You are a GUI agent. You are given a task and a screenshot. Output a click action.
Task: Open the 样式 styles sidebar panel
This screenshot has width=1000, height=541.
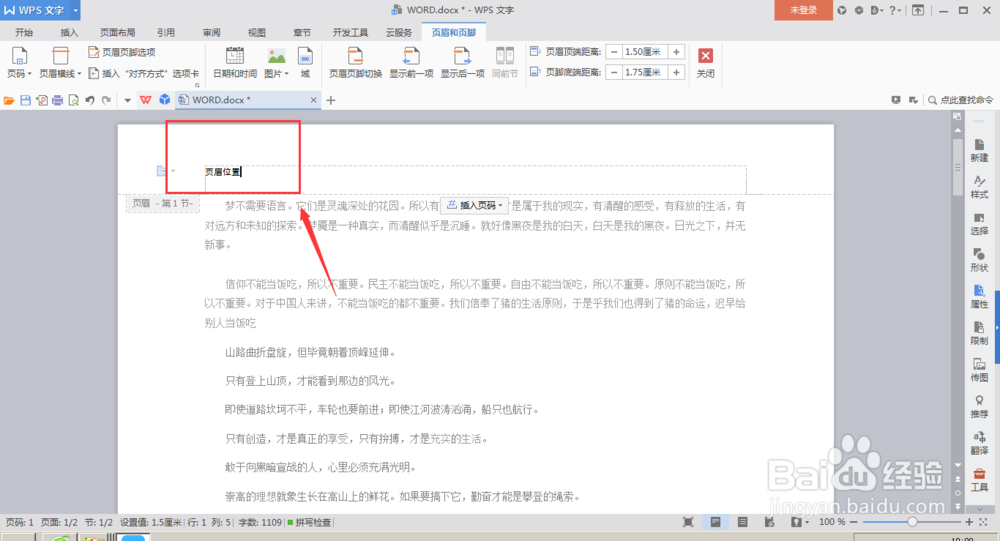tap(979, 188)
